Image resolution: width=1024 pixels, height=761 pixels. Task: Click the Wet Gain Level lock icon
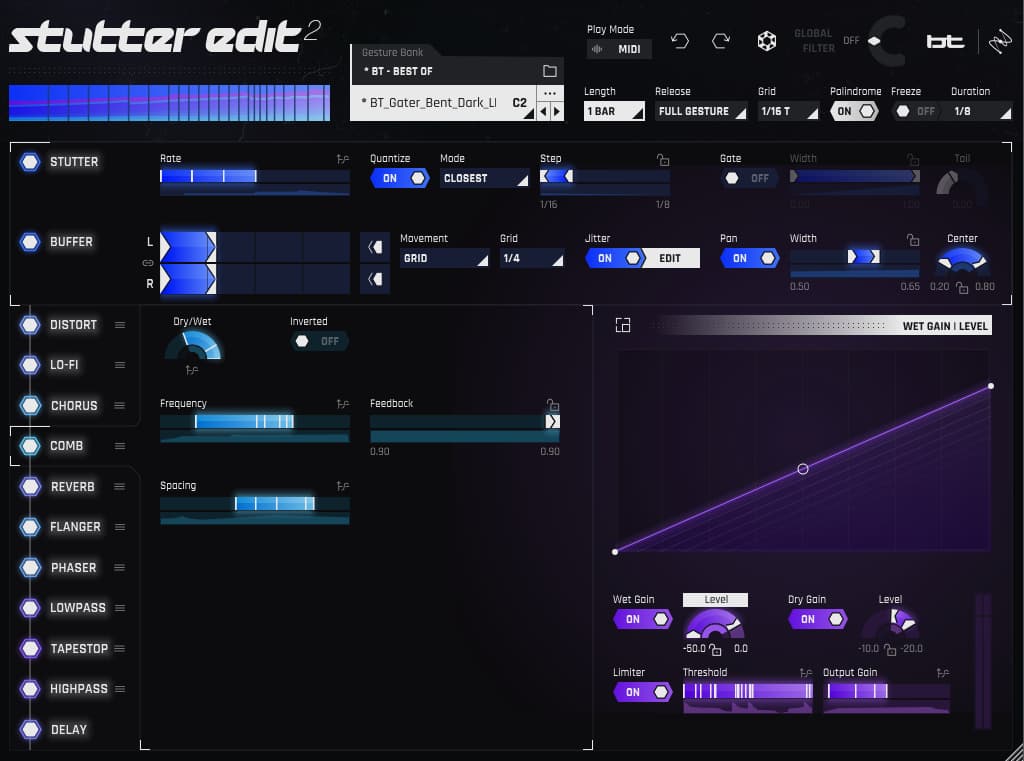[716, 649]
